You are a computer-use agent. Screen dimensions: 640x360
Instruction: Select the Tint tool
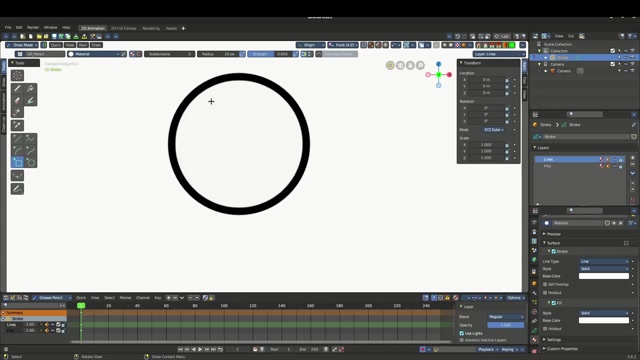point(31,100)
